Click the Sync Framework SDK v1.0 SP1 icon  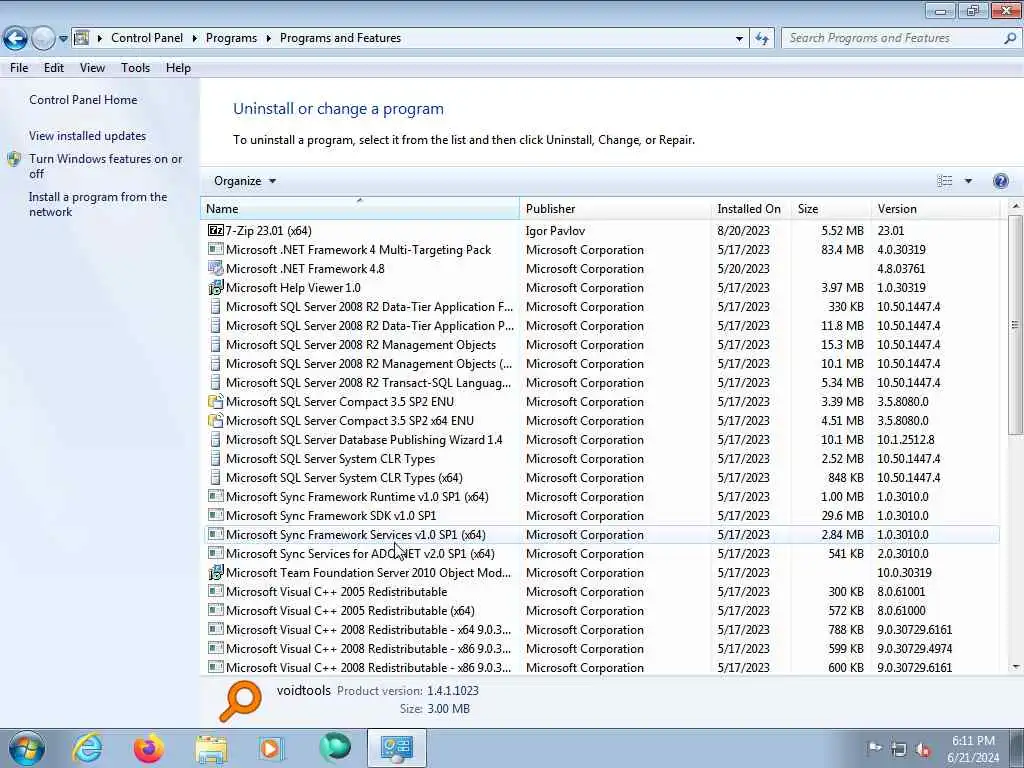216,515
